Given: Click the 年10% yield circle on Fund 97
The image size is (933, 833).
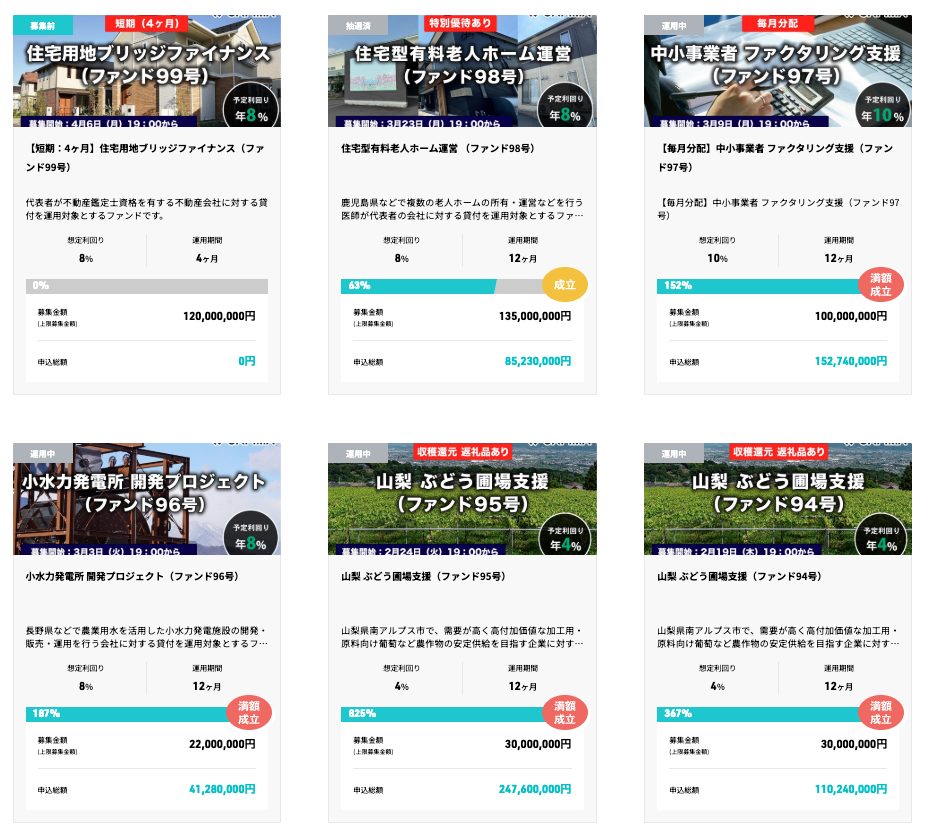Looking at the screenshot, I should pyautogui.click(x=882, y=108).
